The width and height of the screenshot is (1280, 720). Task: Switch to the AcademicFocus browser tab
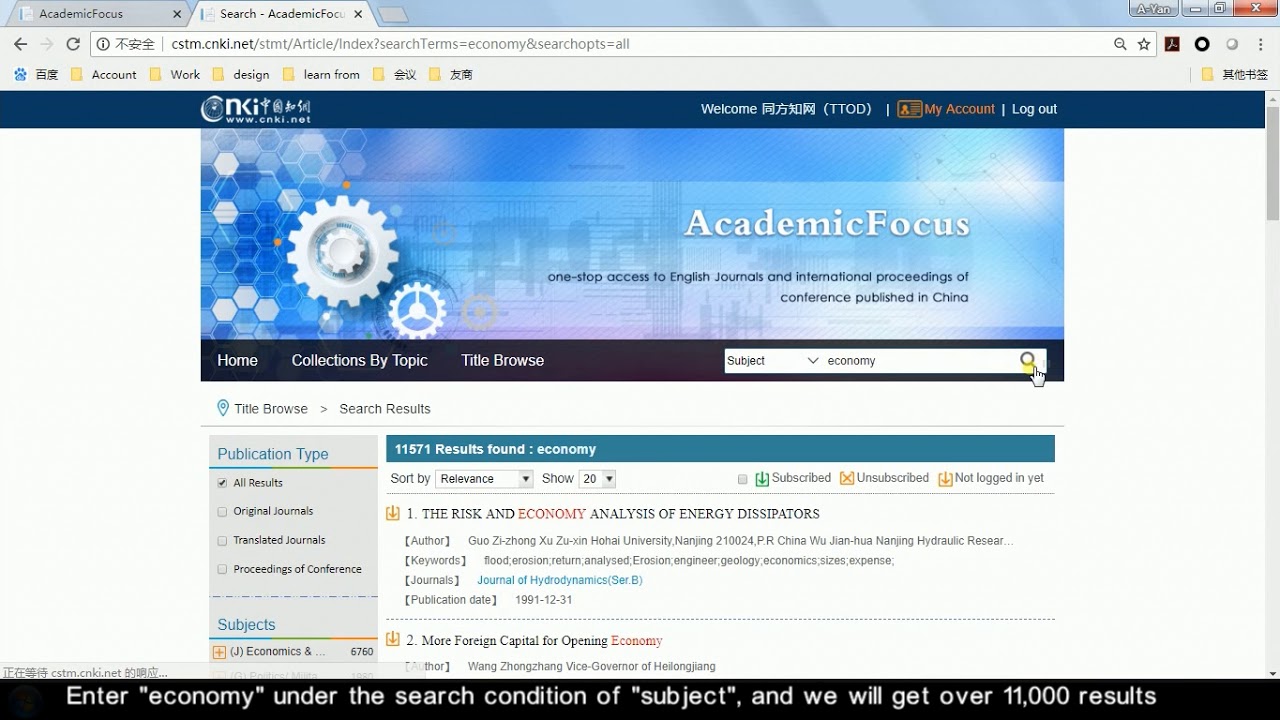click(x=95, y=14)
